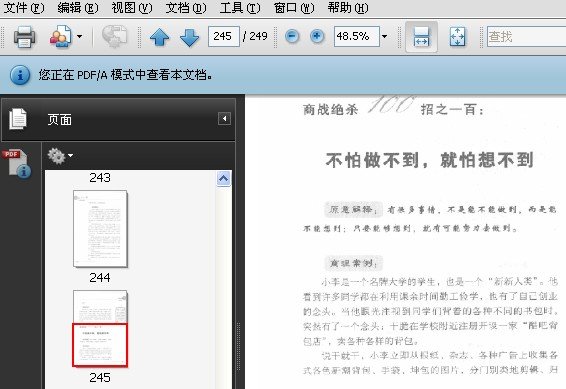Click the PDF/A info icon in blue bar
The width and height of the screenshot is (566, 389).
tap(19, 75)
